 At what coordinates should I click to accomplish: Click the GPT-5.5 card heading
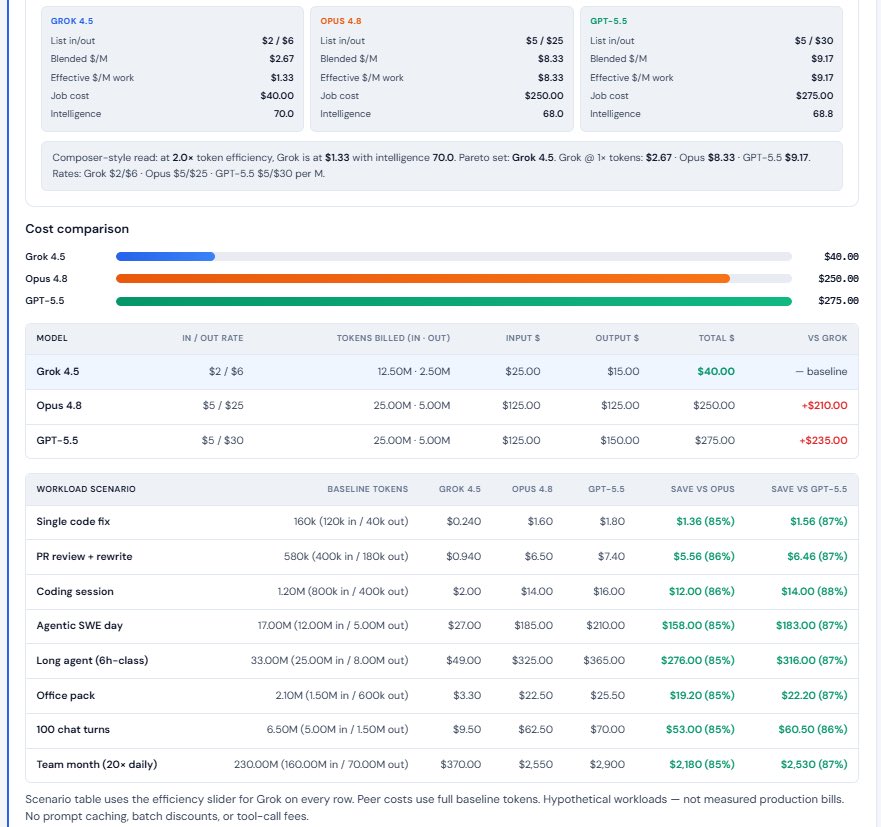coord(608,21)
